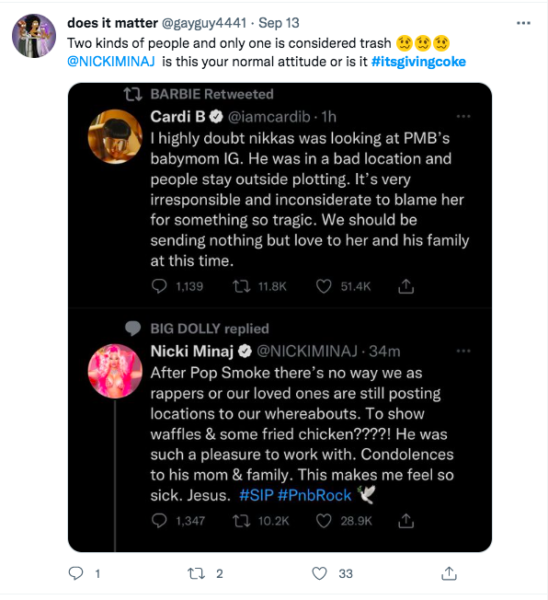The image size is (548, 600).
Task: Open more options on Cardi B's tweet
Action: [x=463, y=116]
